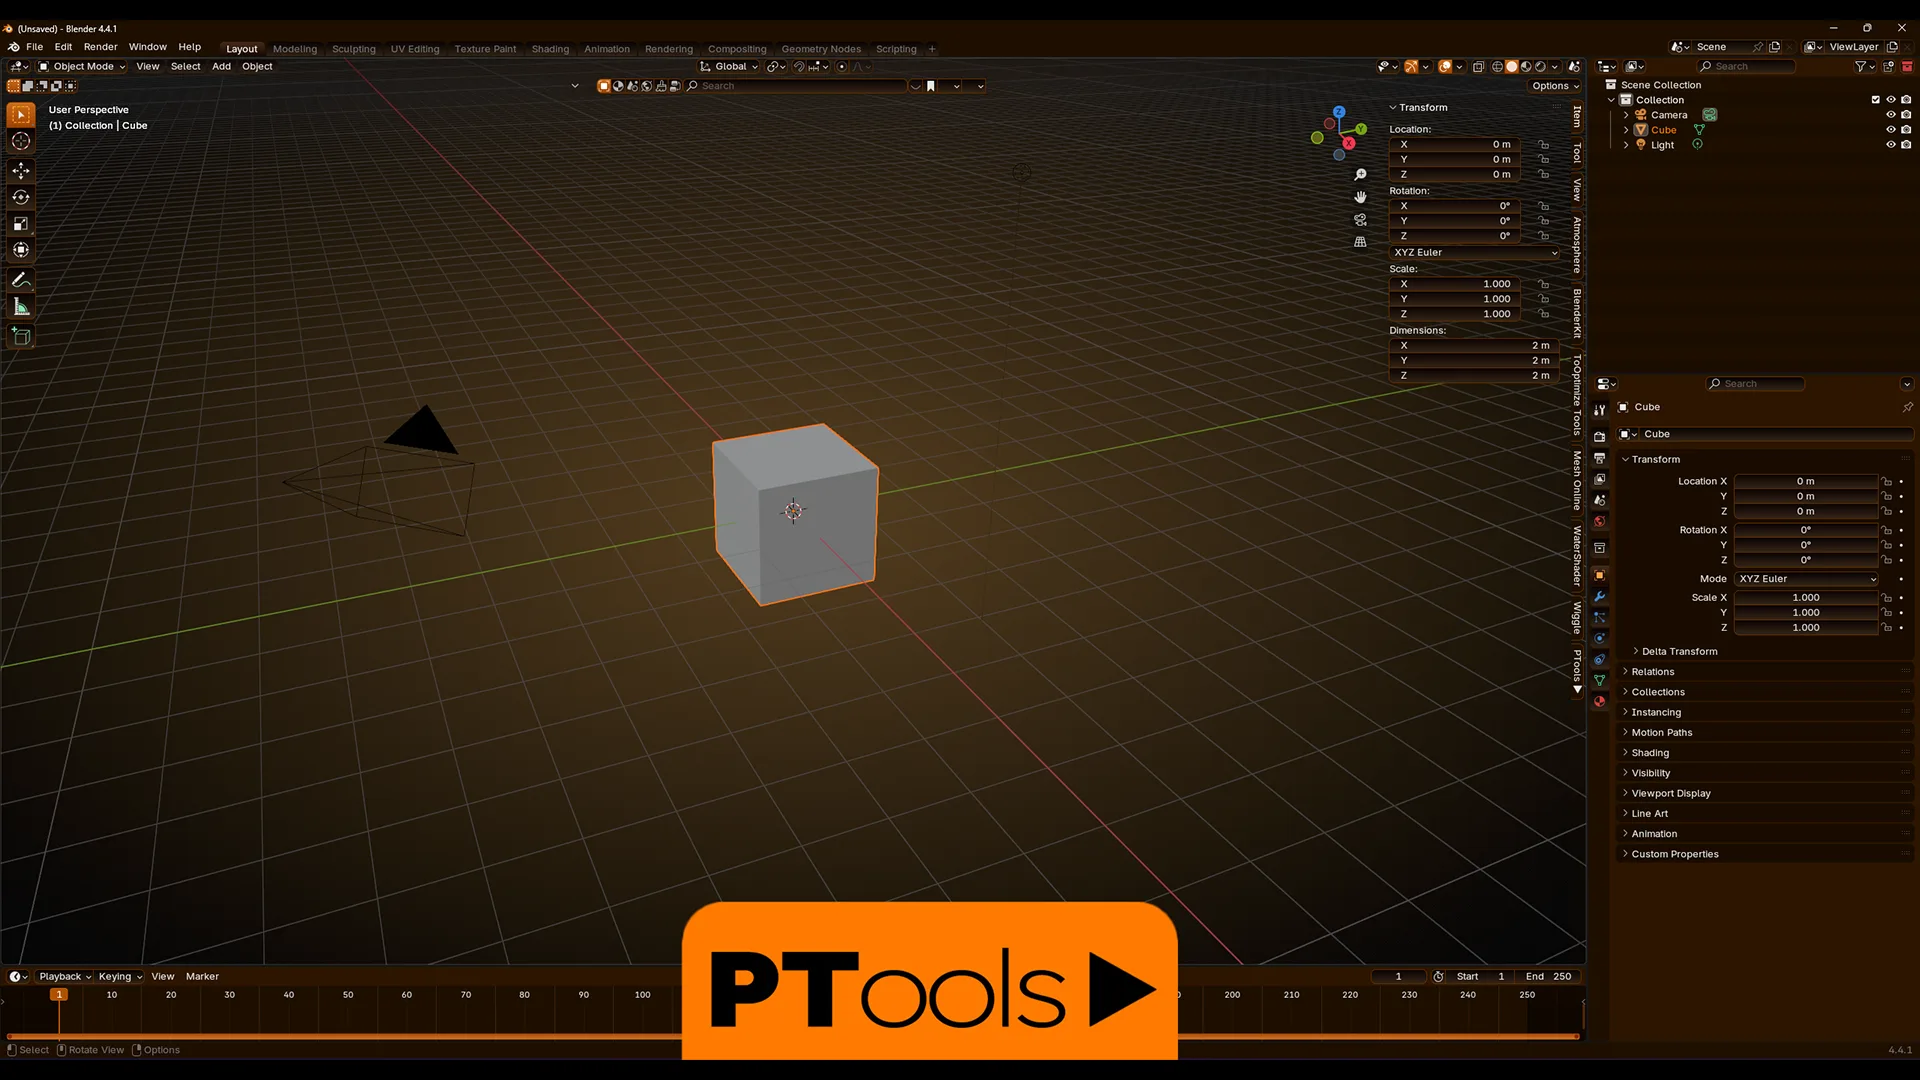
Task: Switch to rendered viewport shading
Action: [1540, 67]
